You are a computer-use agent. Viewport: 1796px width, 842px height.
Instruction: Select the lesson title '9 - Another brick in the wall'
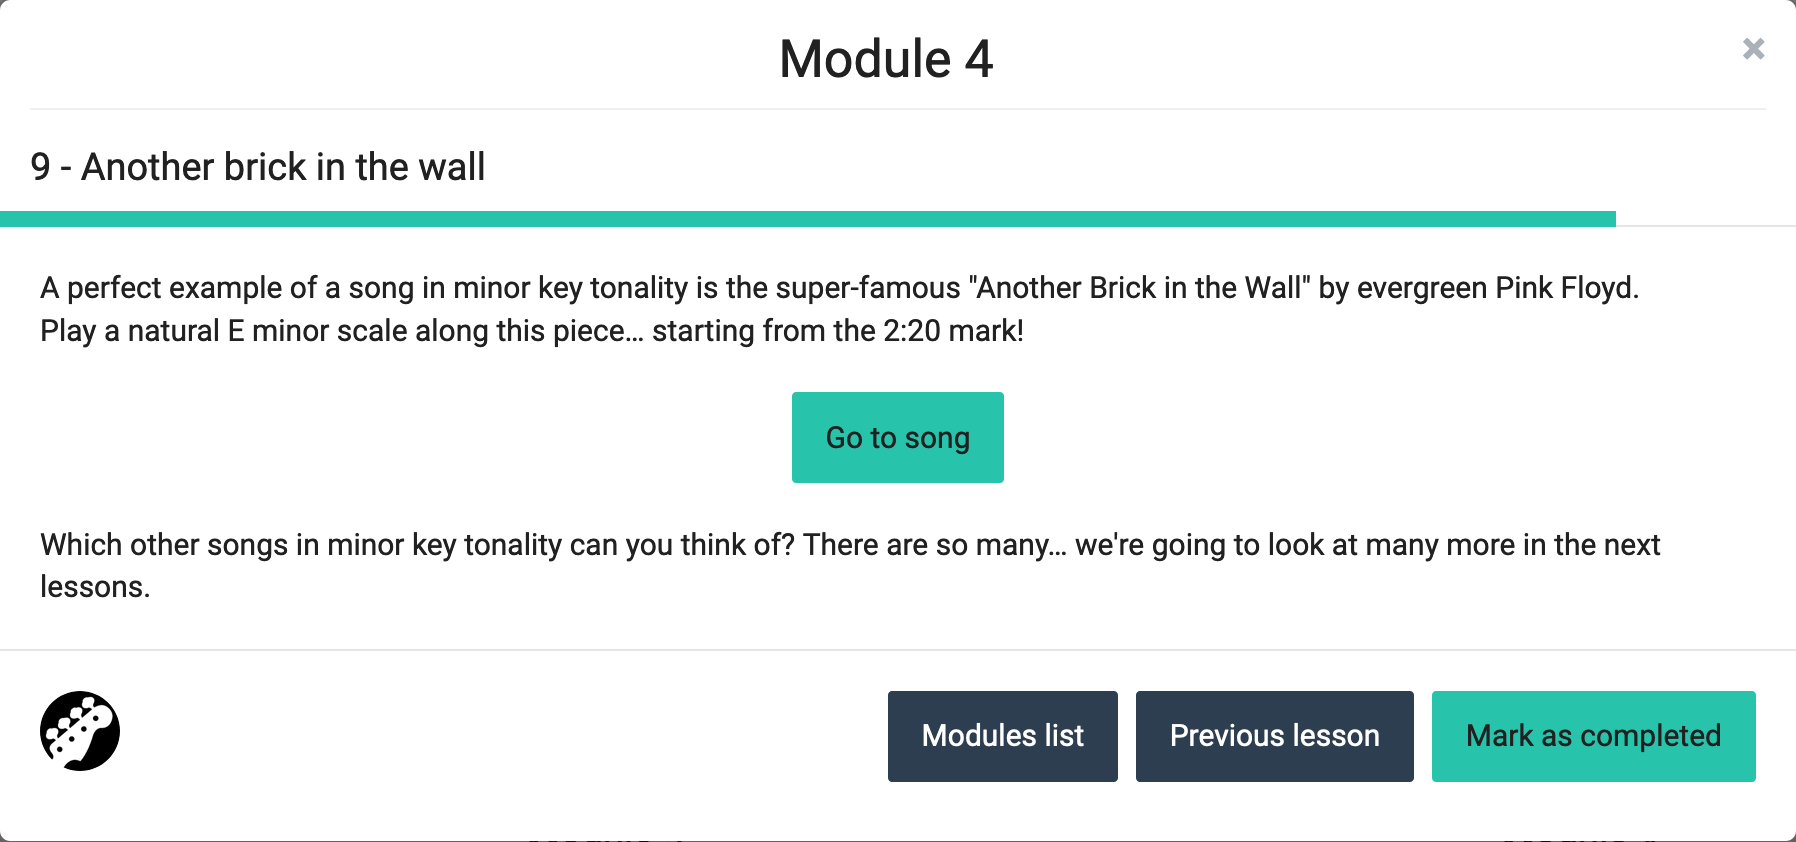click(x=258, y=167)
